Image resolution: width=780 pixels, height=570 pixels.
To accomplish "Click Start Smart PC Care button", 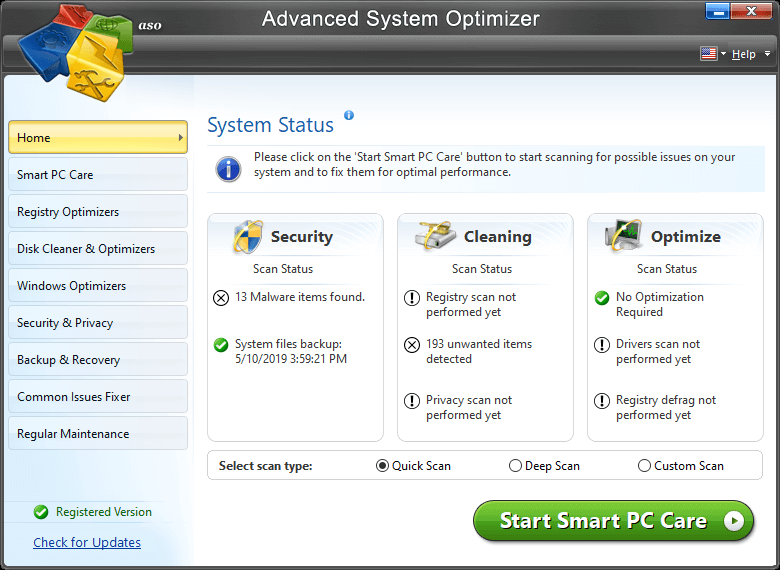I will pos(613,521).
